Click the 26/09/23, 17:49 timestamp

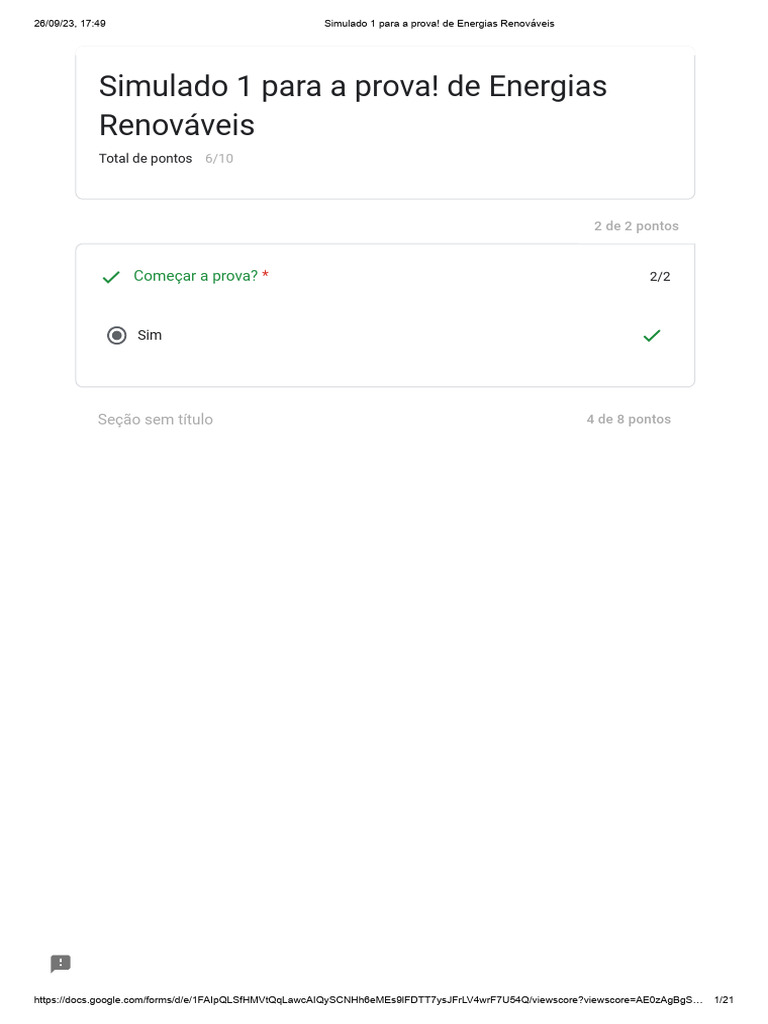(70, 23)
